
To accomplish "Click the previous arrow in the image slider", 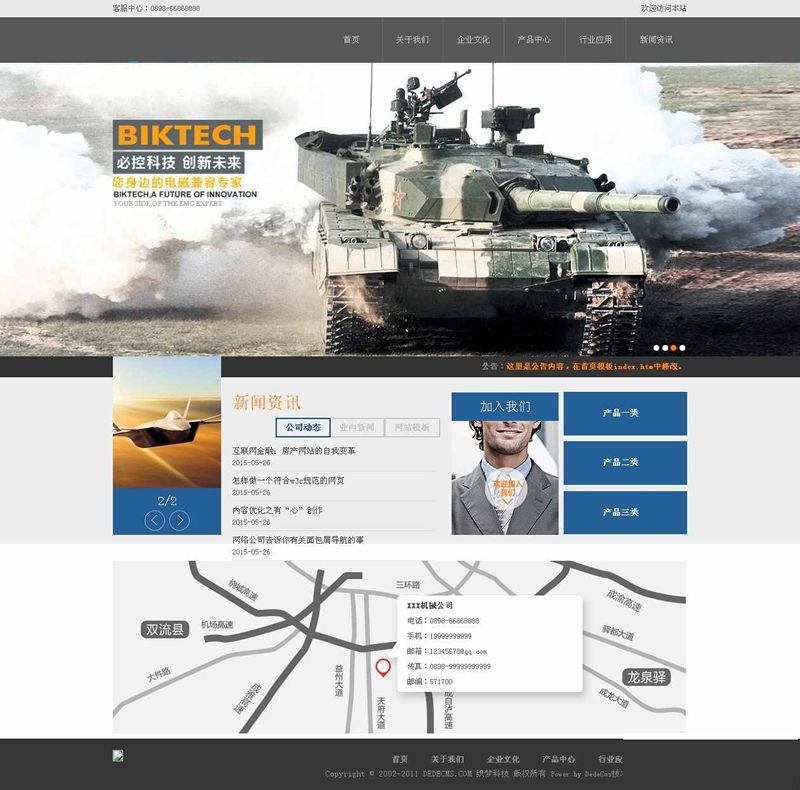I will [154, 520].
